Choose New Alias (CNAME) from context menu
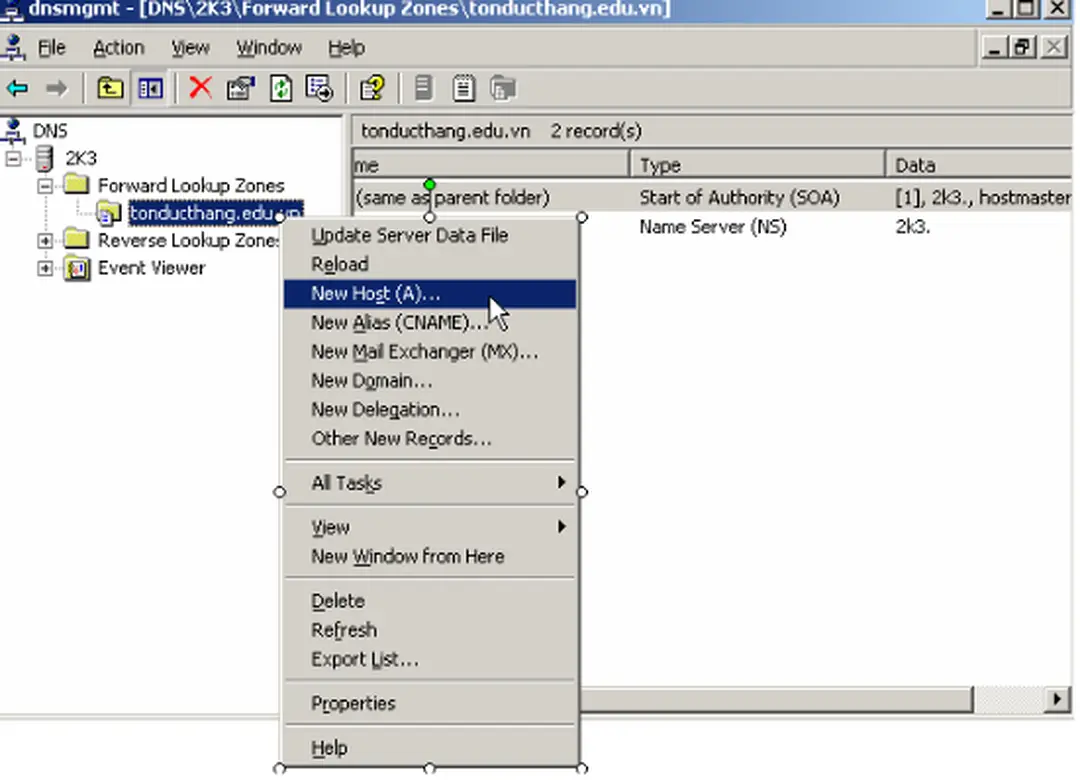Screen dimensions: 1080x780 398,323
